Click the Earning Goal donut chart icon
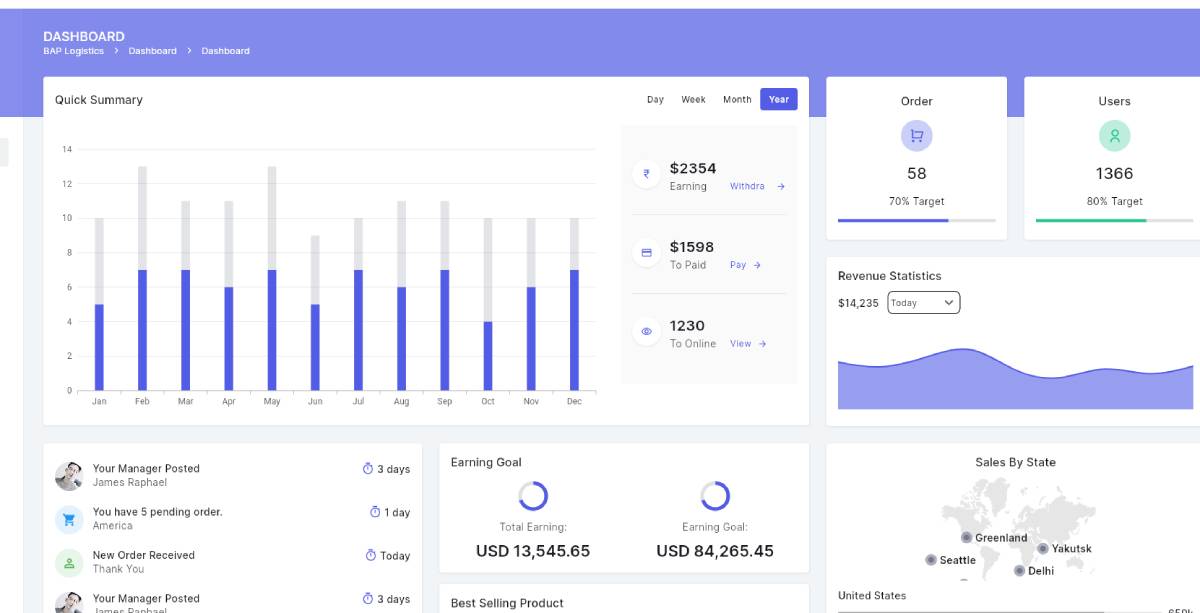Screen dimensions: 1200x613 (x=715, y=496)
